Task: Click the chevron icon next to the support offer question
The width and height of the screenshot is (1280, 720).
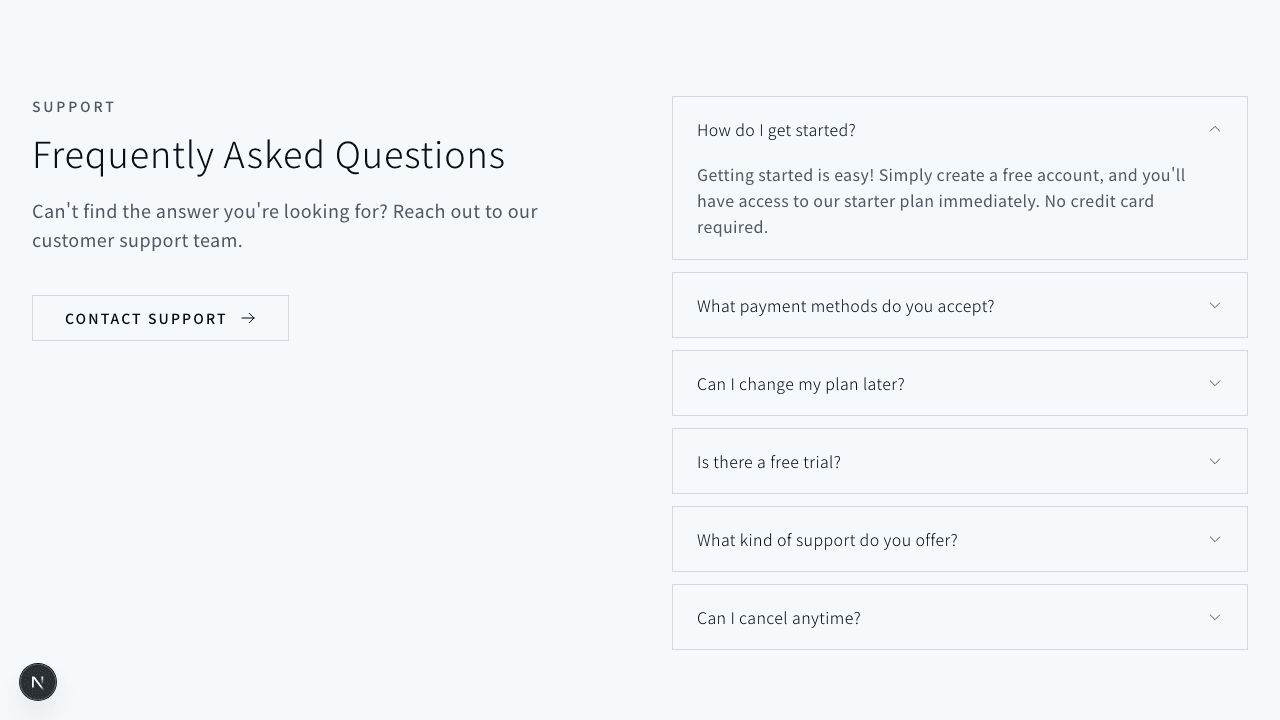Action: (x=1215, y=539)
